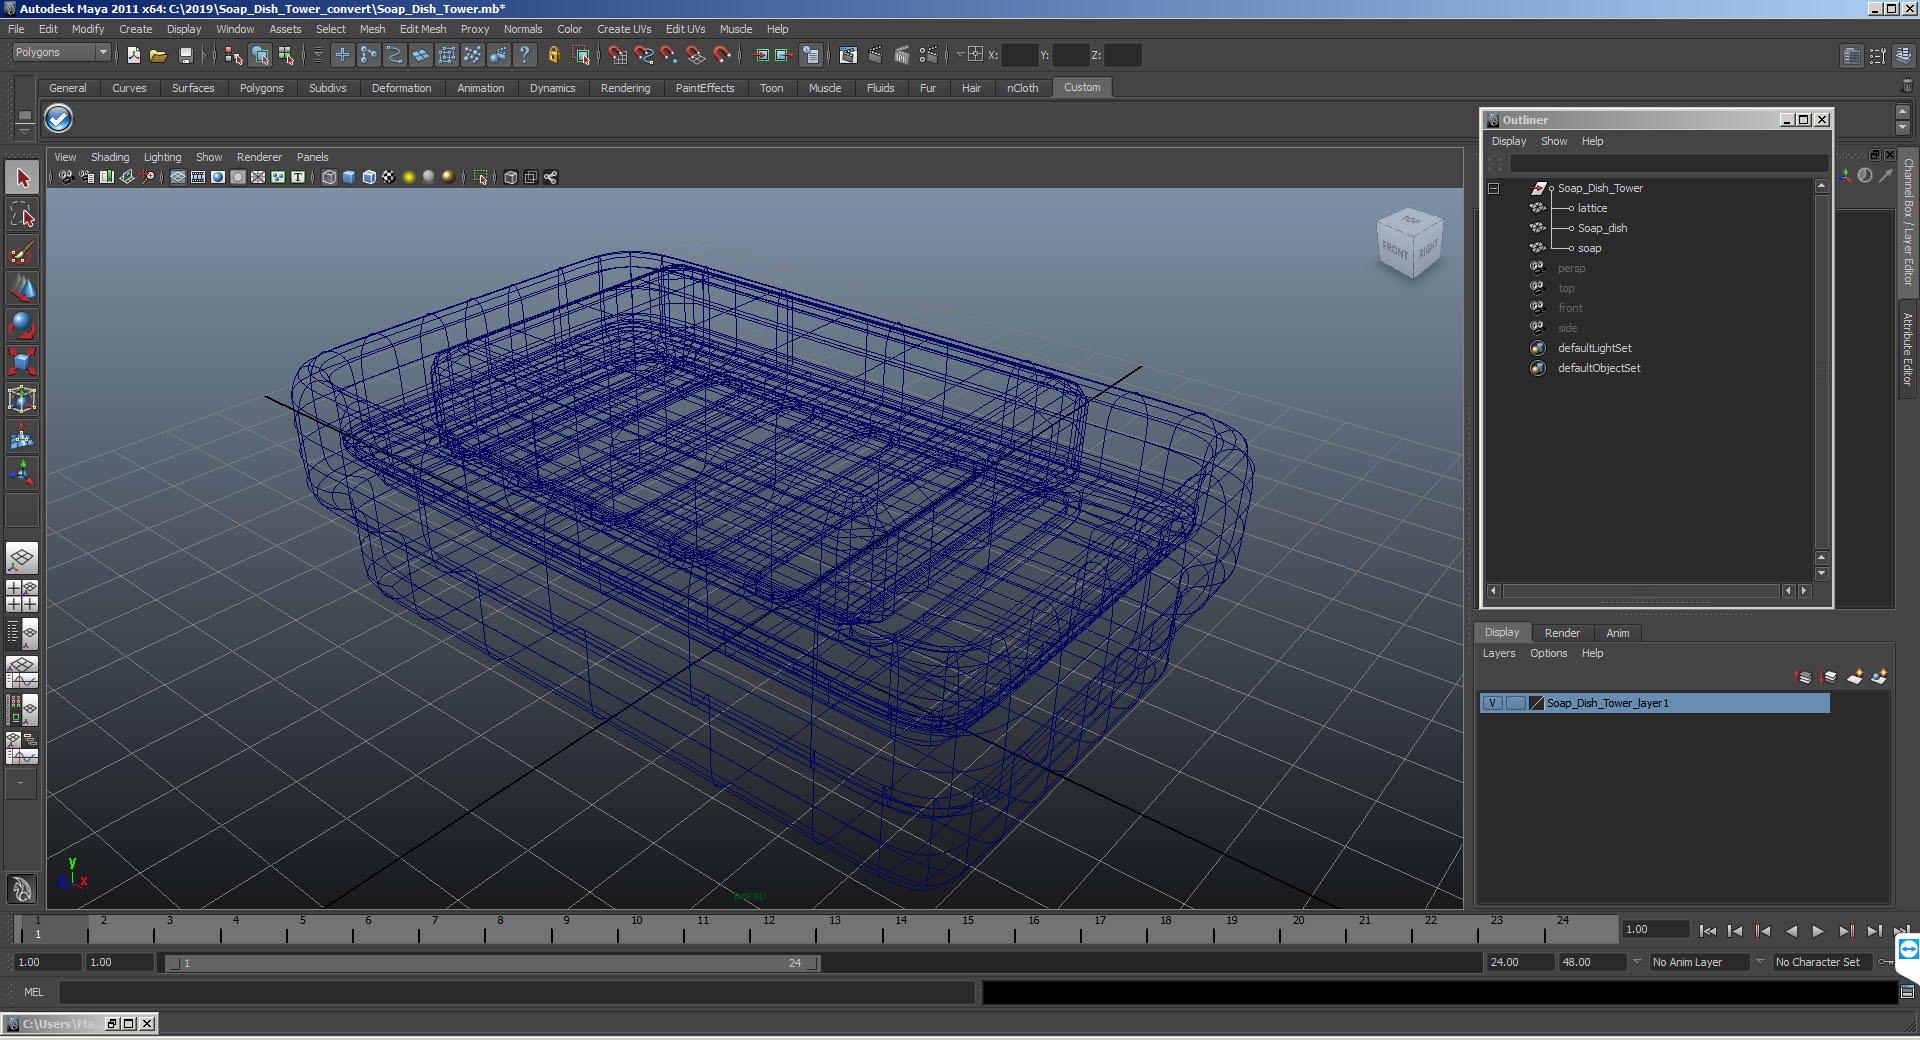
Task: Save the scene using disk icon
Action: (185, 56)
